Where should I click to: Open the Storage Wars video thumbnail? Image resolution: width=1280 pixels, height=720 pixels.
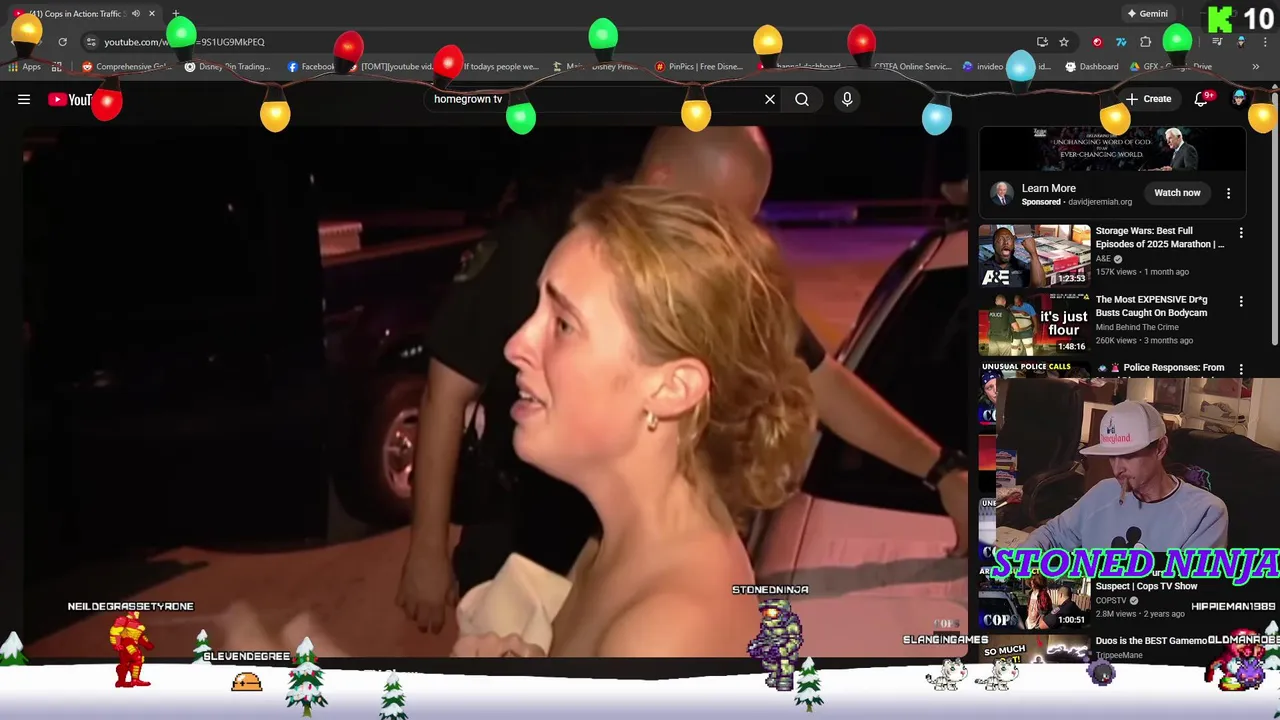(1034, 255)
